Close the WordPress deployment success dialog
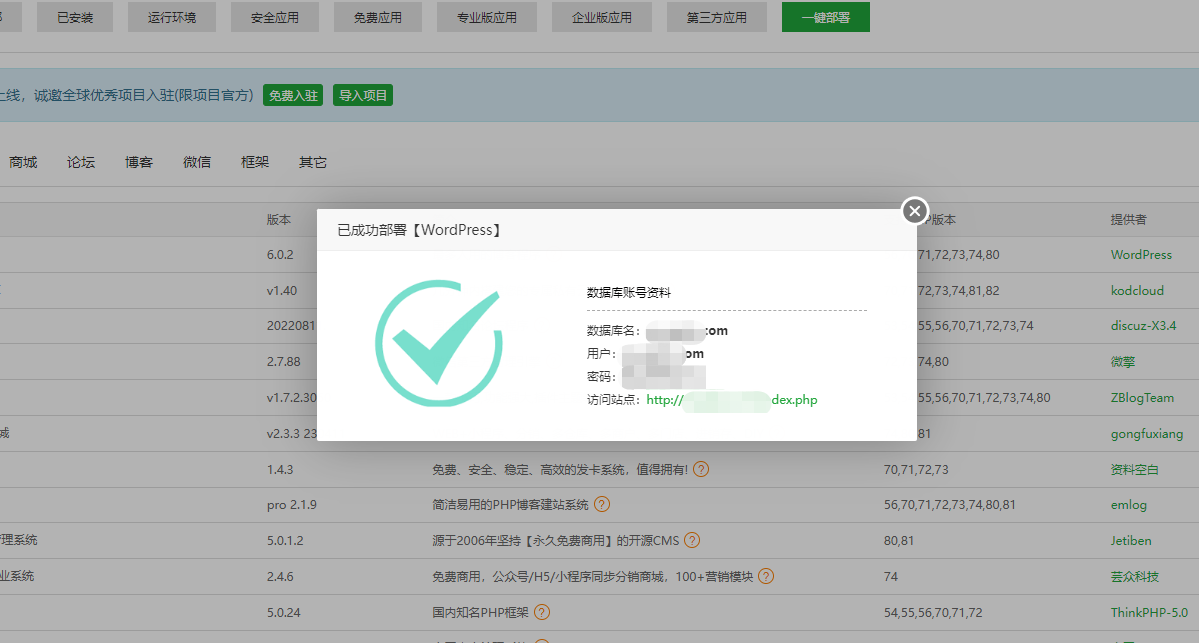 point(915,211)
